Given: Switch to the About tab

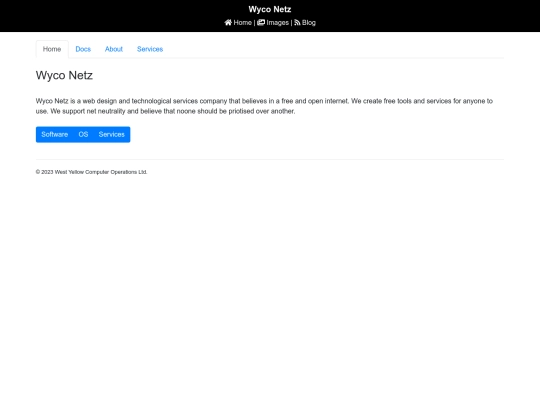Looking at the screenshot, I should click(x=114, y=49).
